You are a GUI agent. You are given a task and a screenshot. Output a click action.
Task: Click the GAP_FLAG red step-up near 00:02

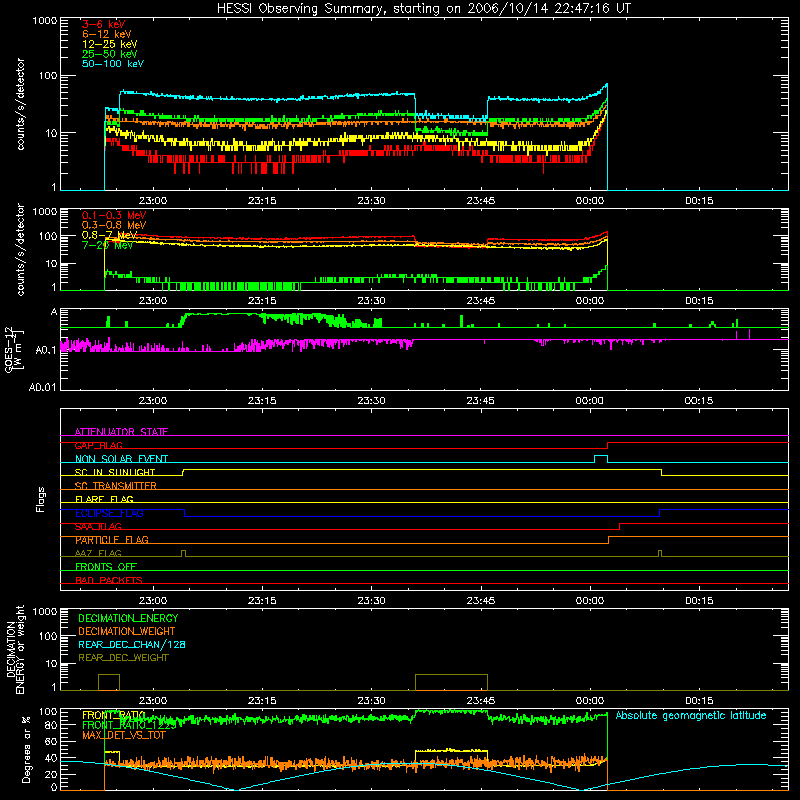pos(607,445)
